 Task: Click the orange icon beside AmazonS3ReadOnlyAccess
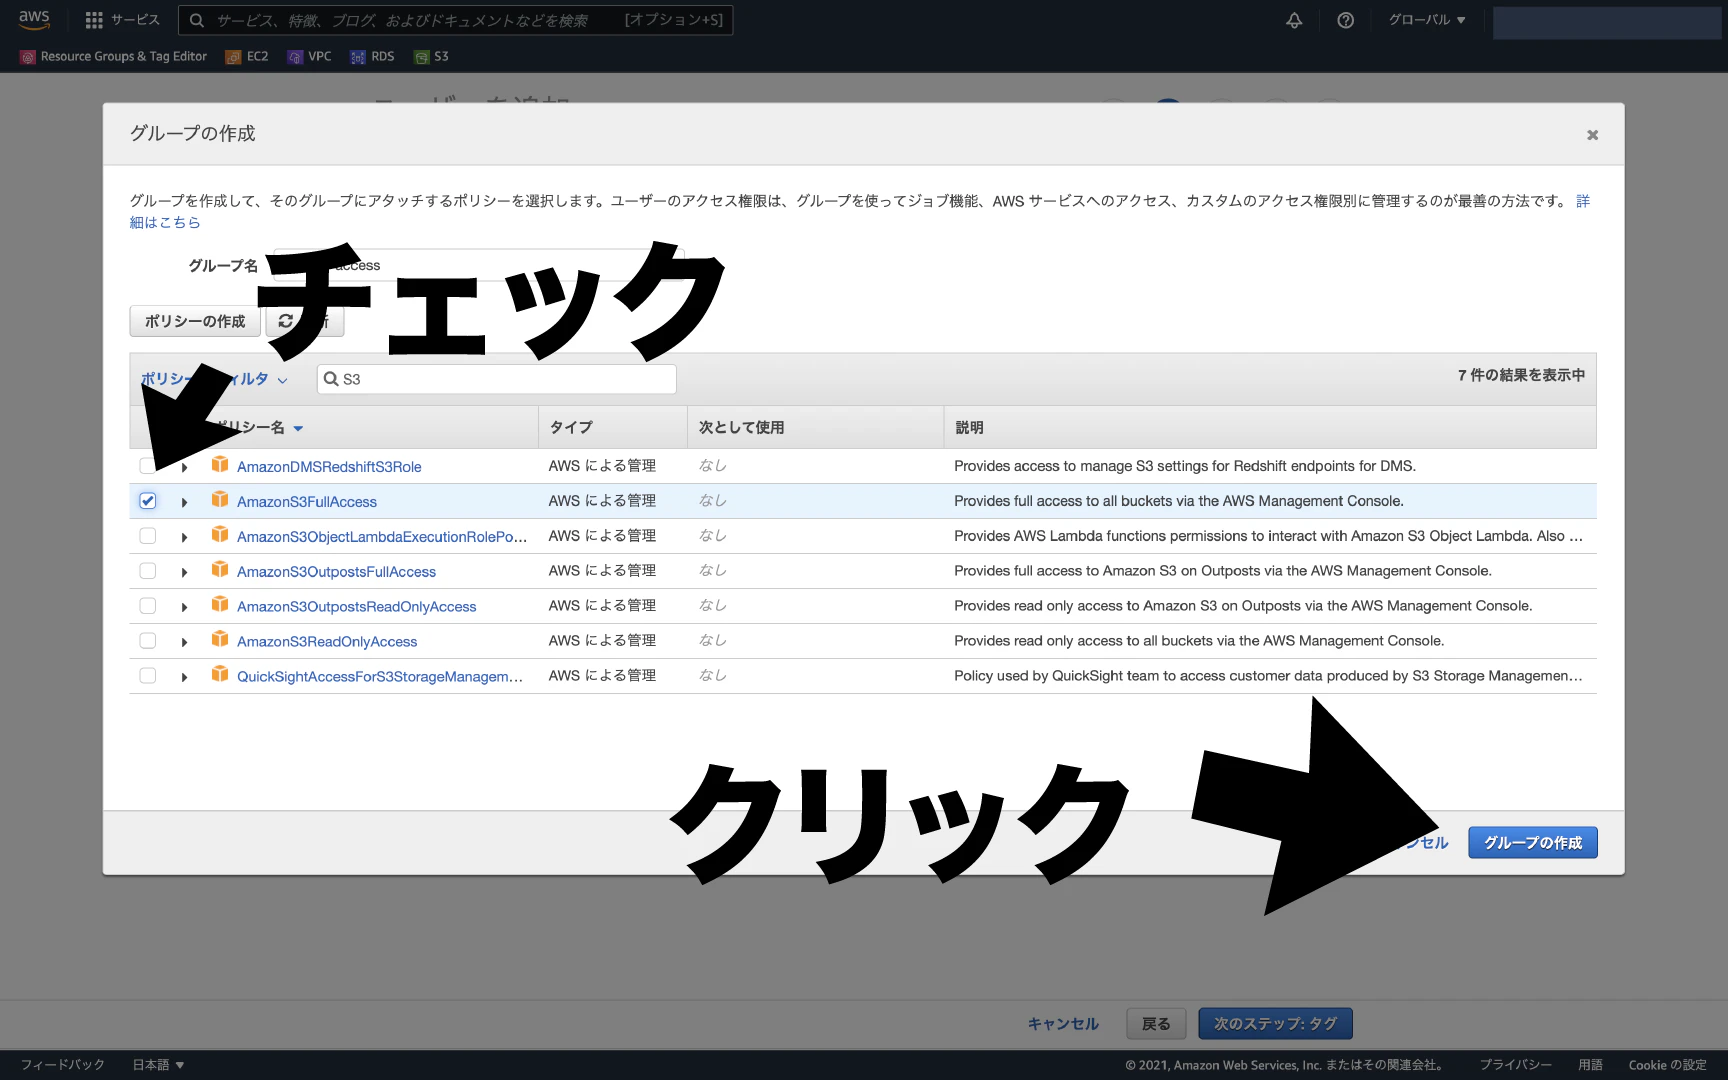point(220,640)
